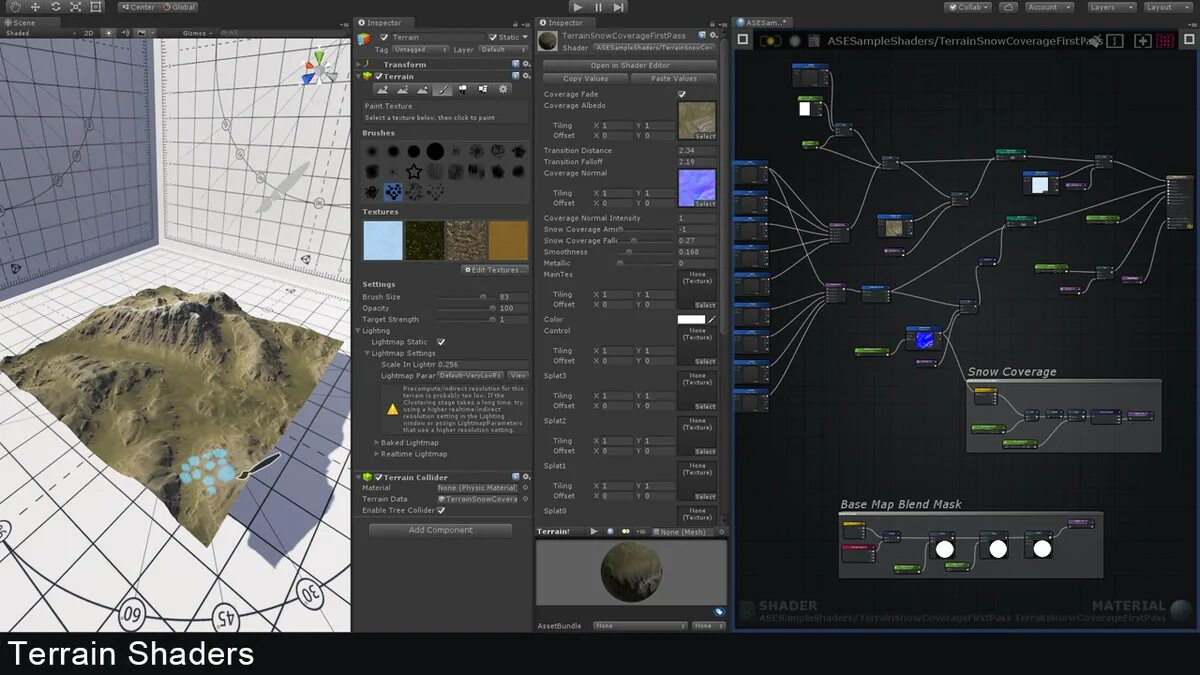Open the AssetBundle name dropdown

point(639,626)
